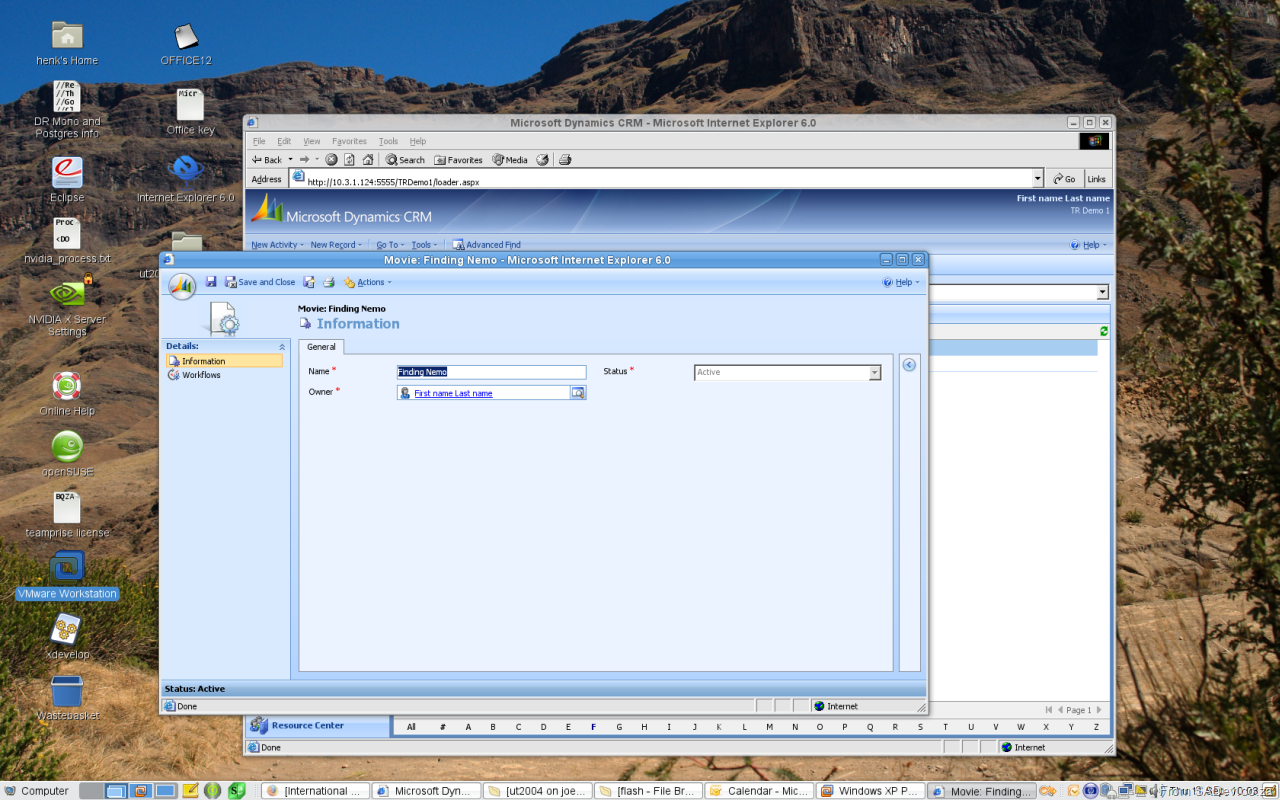Image resolution: width=1280 pixels, height=800 pixels.
Task: Open the View menu in Dynamics CRM browser
Action: click(312, 141)
